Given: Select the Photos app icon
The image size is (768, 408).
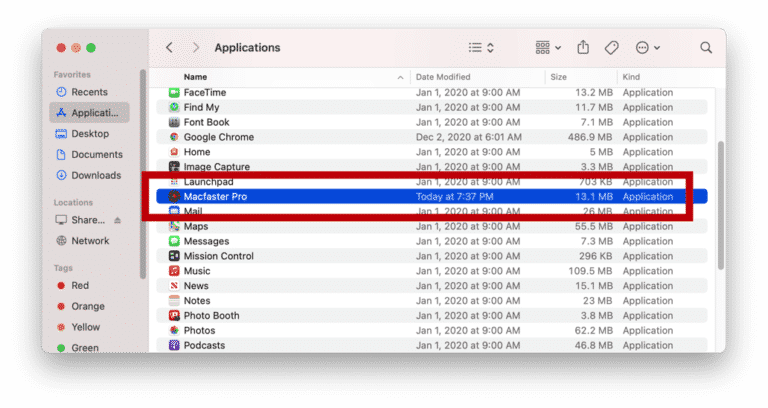Looking at the screenshot, I should [x=174, y=330].
